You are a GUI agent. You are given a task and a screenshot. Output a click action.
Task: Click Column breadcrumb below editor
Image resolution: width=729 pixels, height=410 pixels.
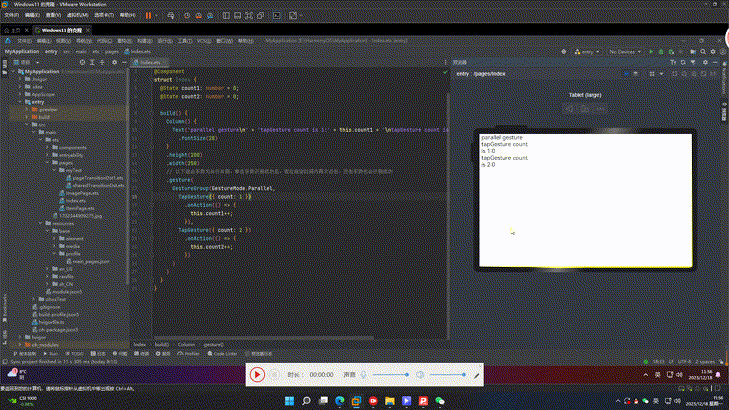[x=186, y=344]
